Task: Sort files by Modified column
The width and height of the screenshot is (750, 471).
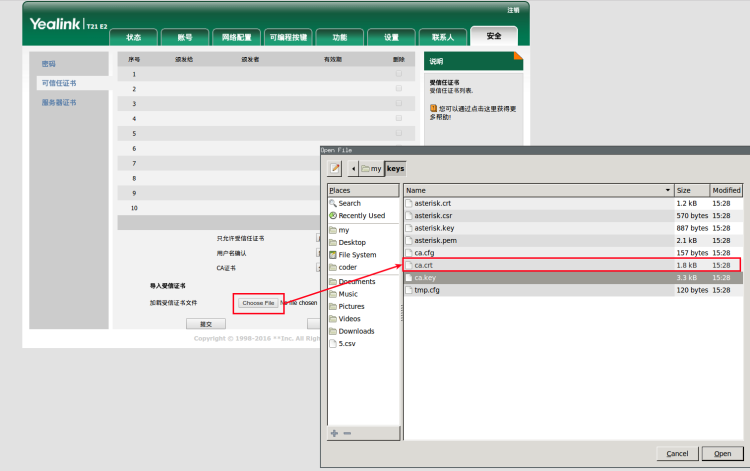Action: (x=725, y=190)
